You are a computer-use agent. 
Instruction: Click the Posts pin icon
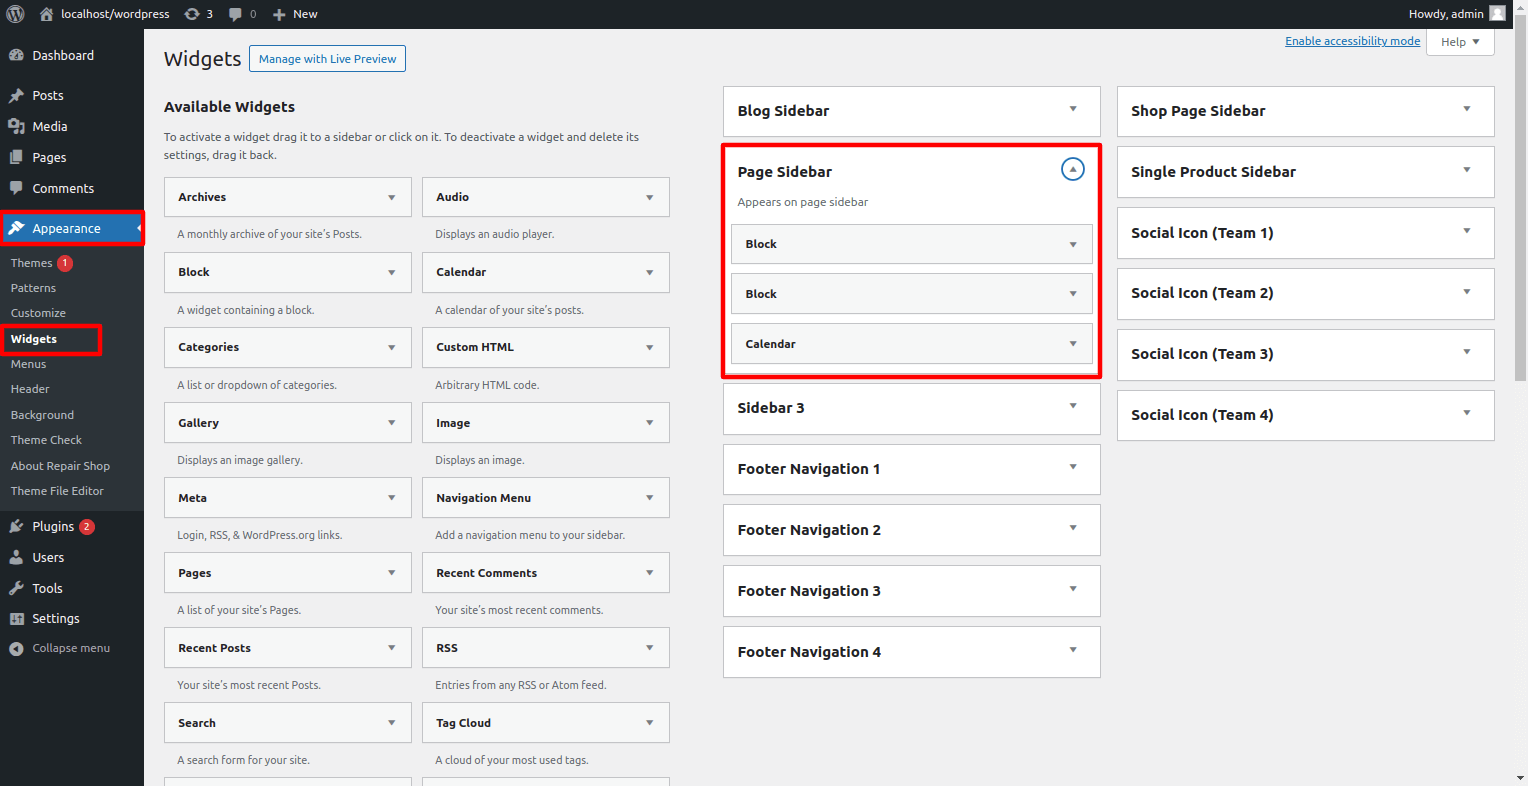[x=16, y=96]
